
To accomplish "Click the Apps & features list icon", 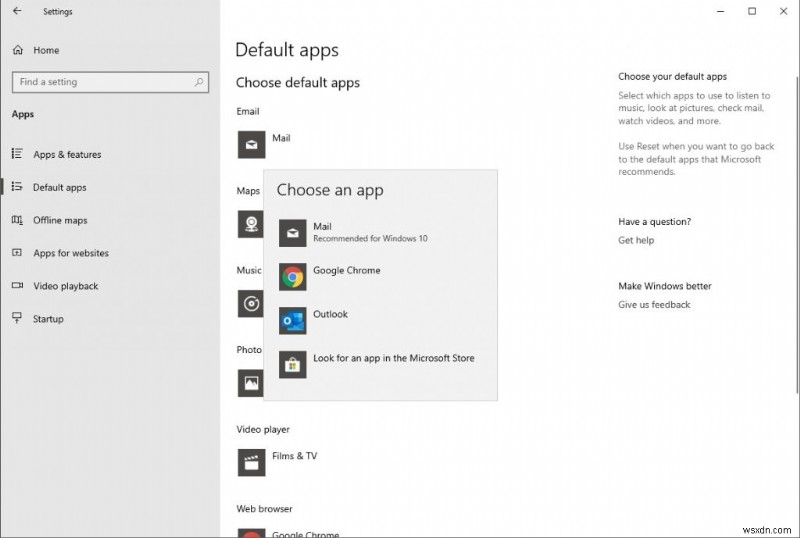I will point(17,154).
